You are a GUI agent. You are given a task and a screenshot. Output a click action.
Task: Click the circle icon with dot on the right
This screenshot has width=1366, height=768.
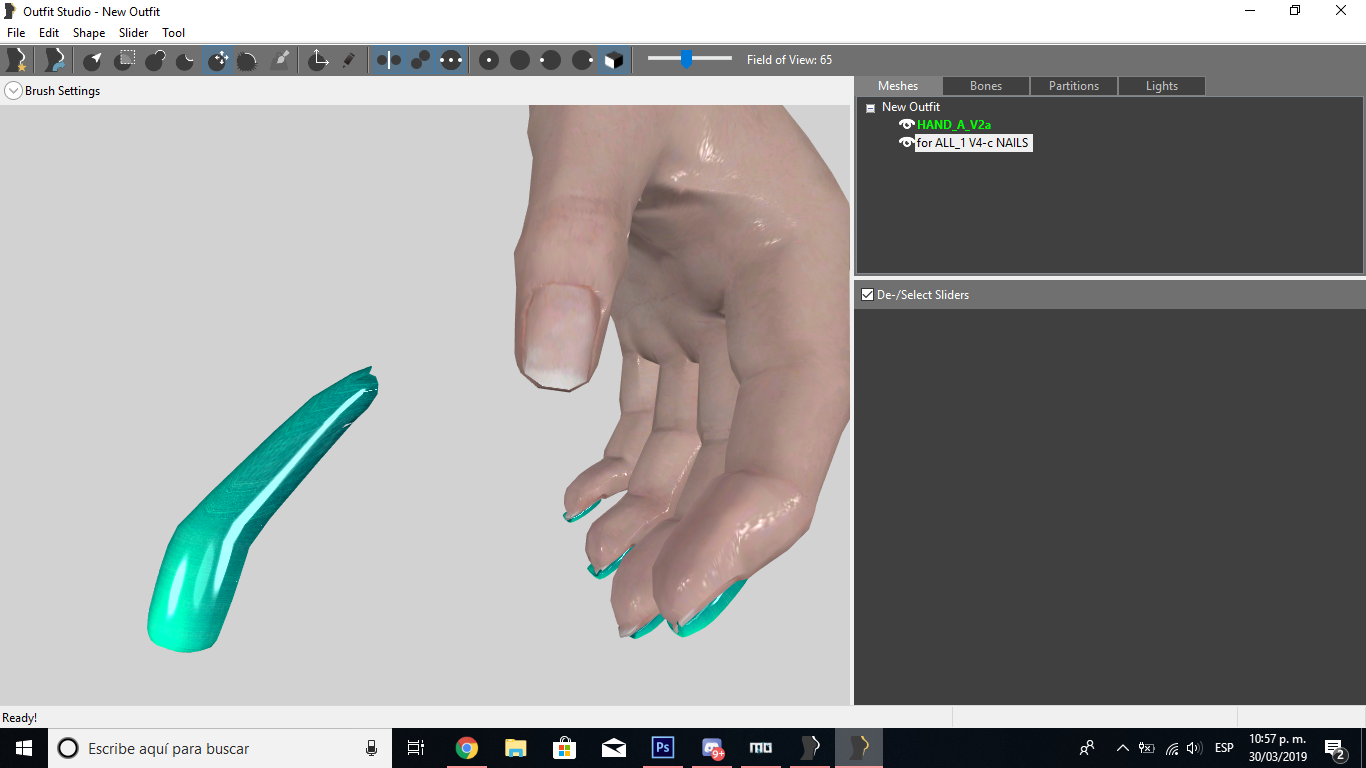point(582,60)
